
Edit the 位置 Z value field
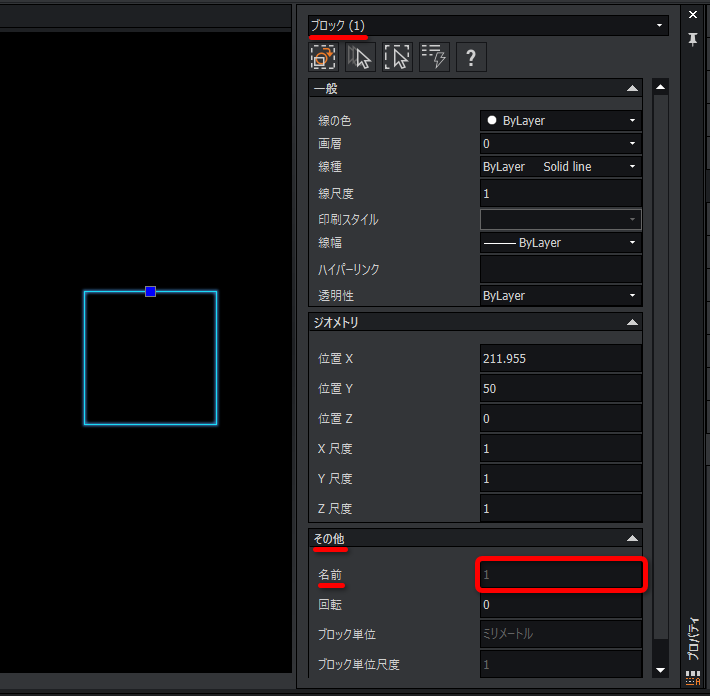point(561,418)
